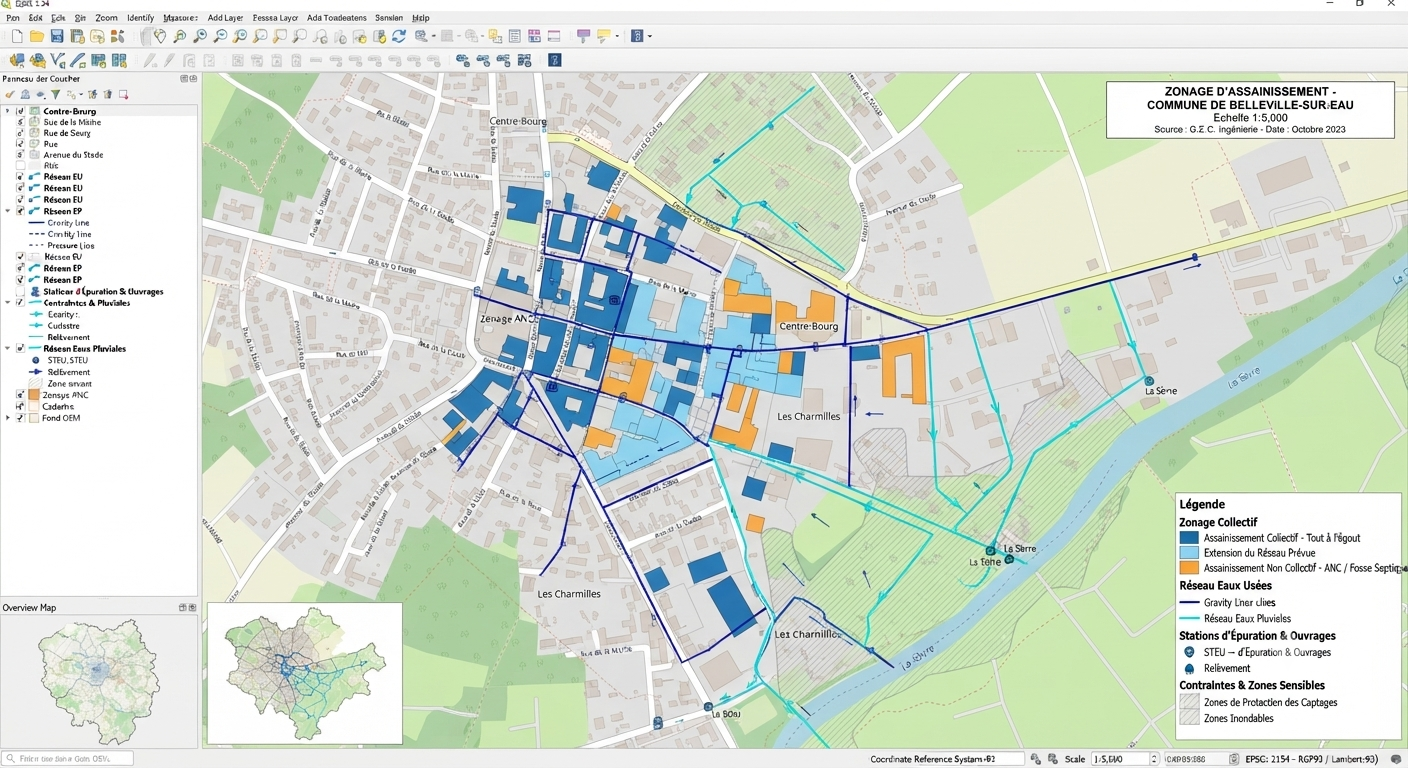Viewport: 1408px width, 768px height.
Task: Open dropdown arrow of layers panel toolbar
Action: pos(81,94)
